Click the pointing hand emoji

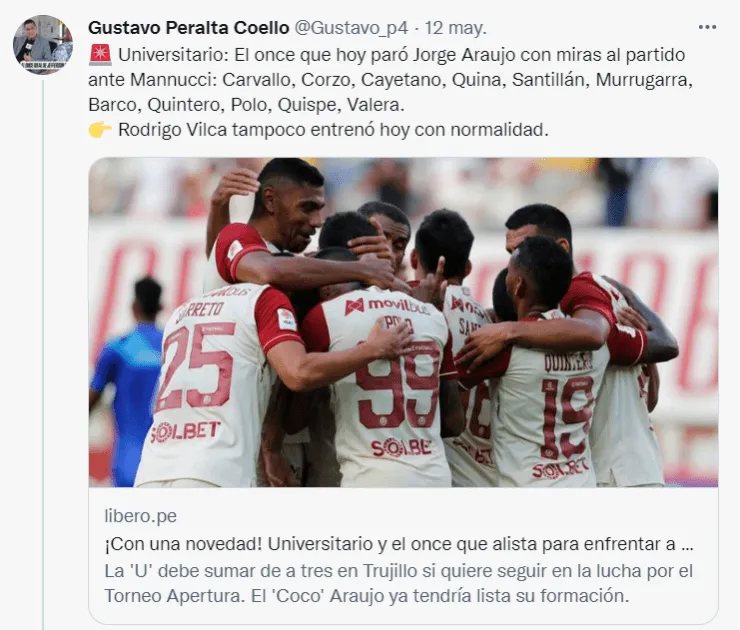click(100, 129)
